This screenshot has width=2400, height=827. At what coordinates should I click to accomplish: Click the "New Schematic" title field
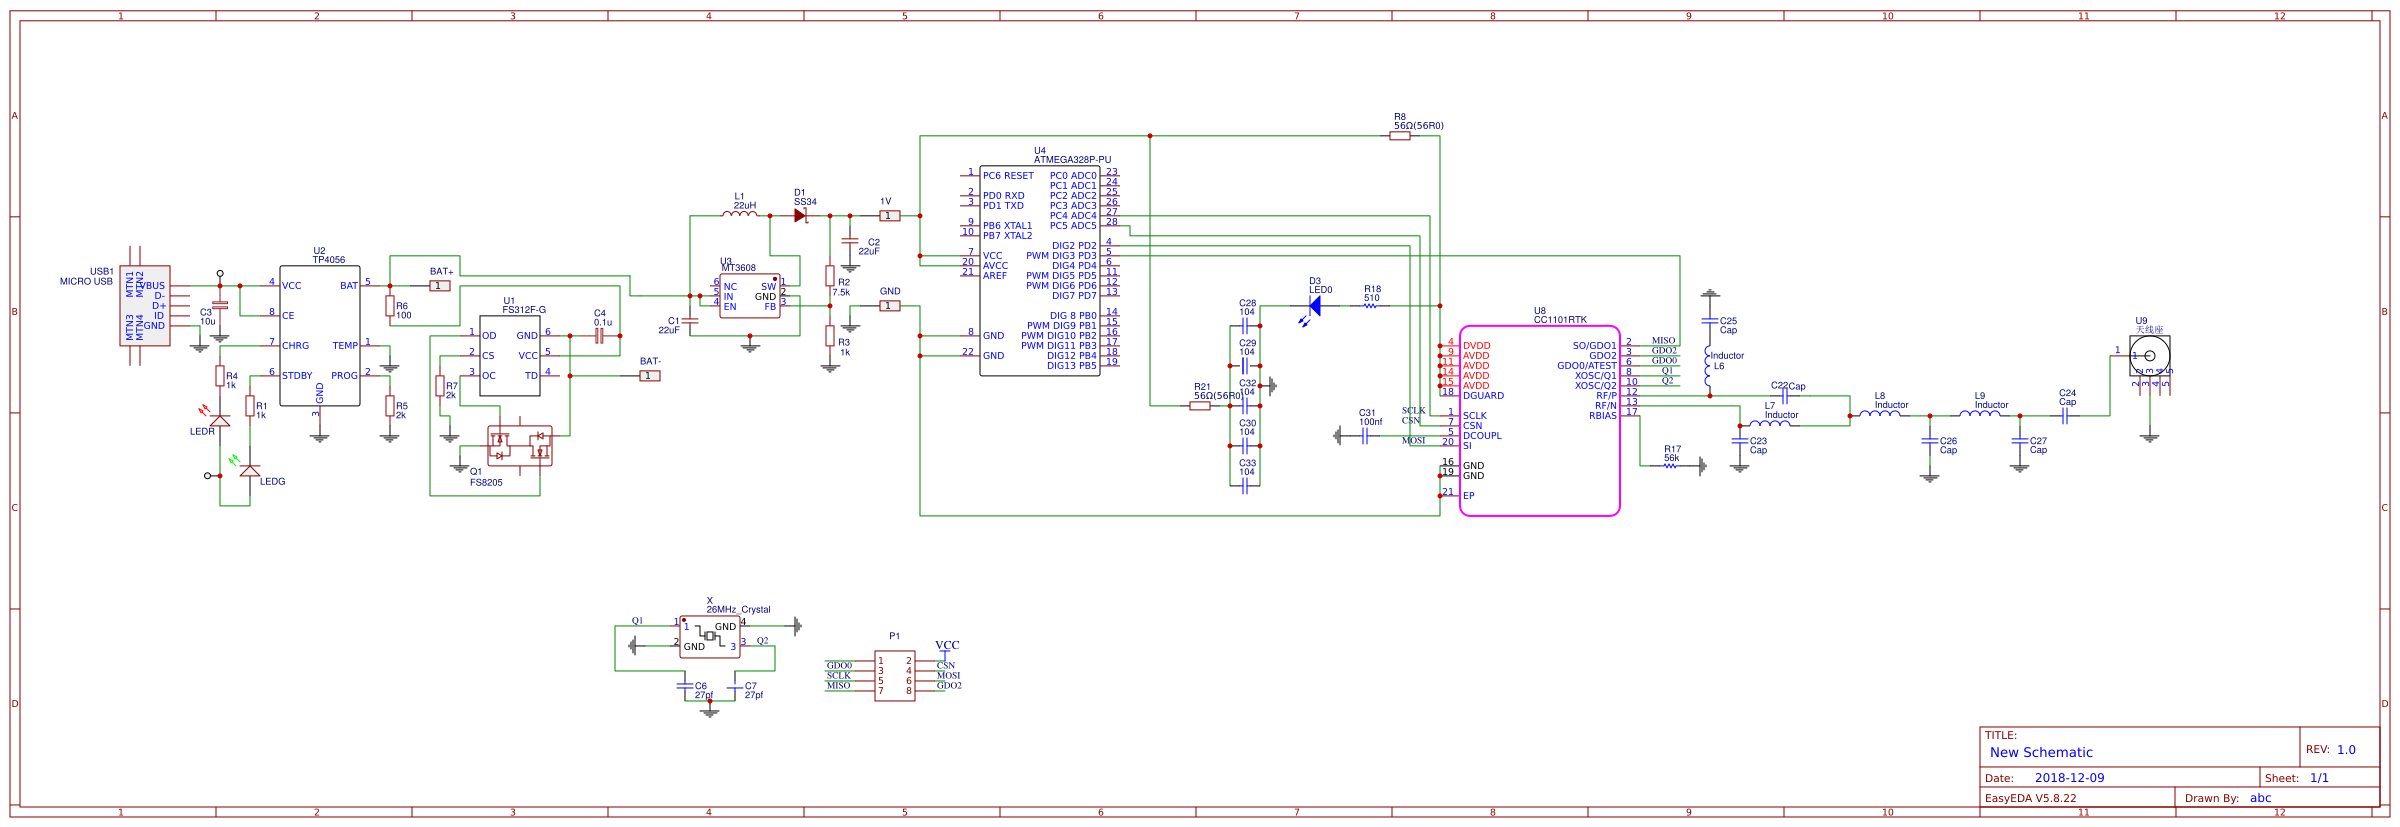point(2040,752)
